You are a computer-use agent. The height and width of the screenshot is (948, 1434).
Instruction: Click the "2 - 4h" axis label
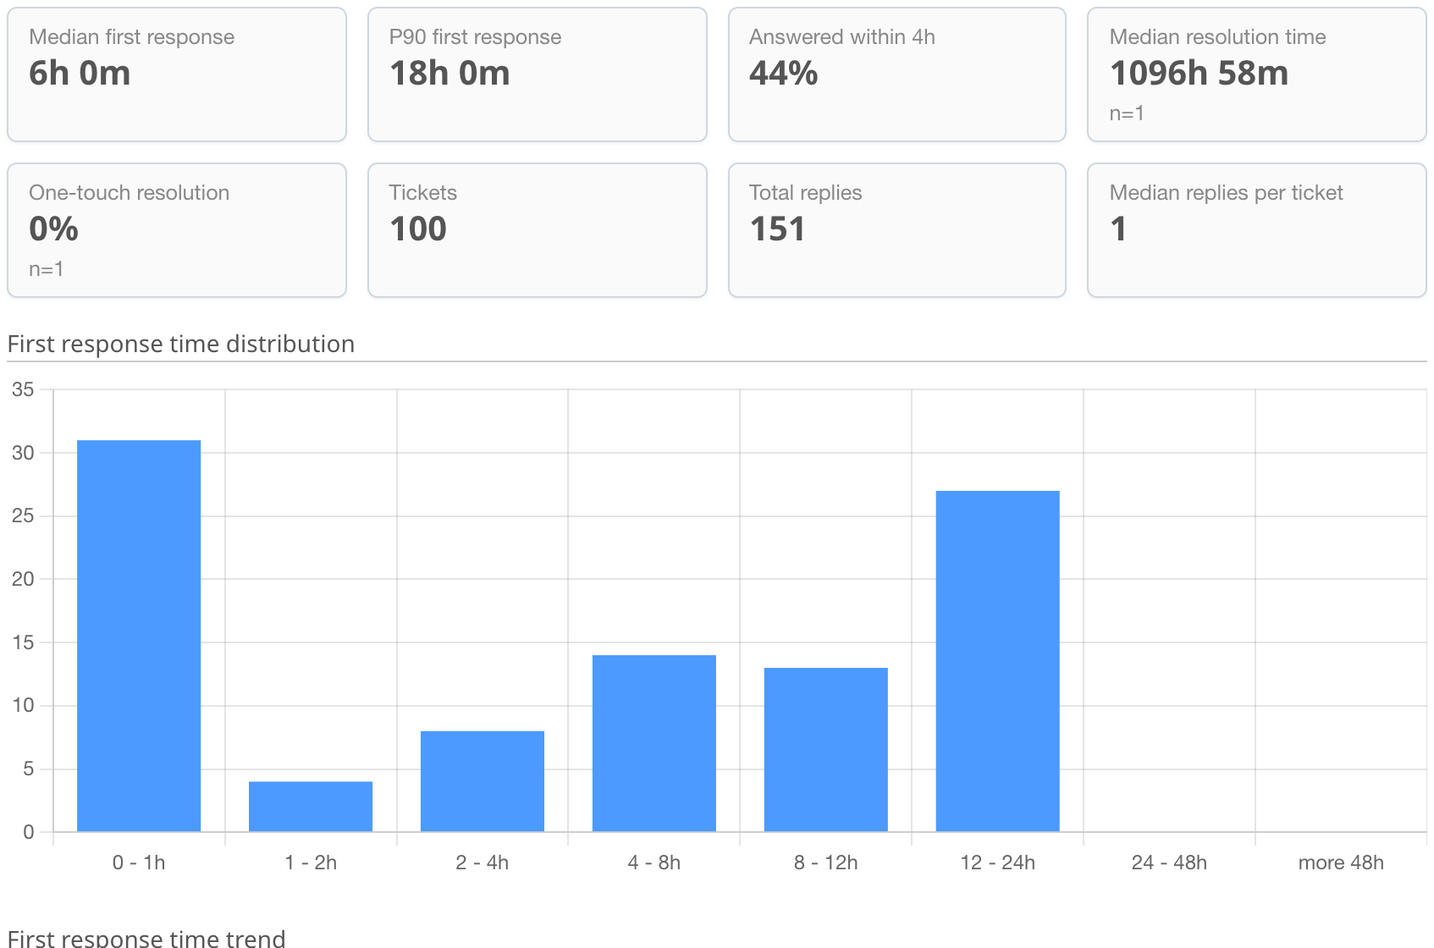point(482,863)
